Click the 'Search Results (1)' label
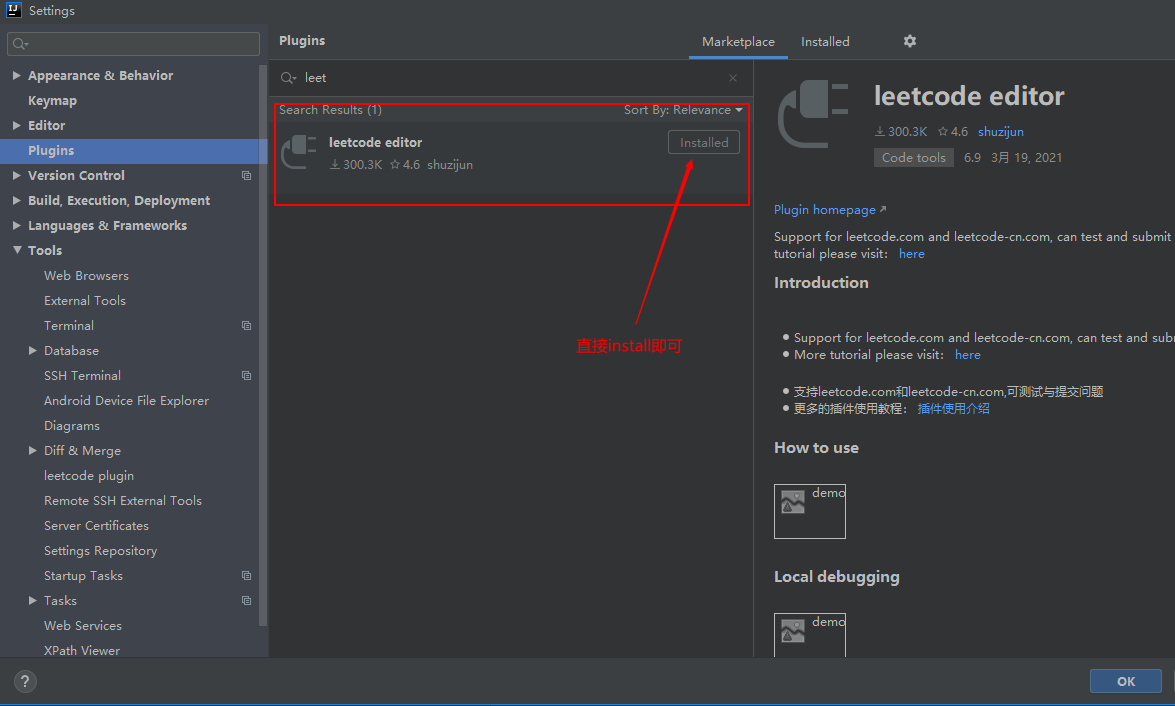Screen dimensions: 1175x706 (x=330, y=110)
